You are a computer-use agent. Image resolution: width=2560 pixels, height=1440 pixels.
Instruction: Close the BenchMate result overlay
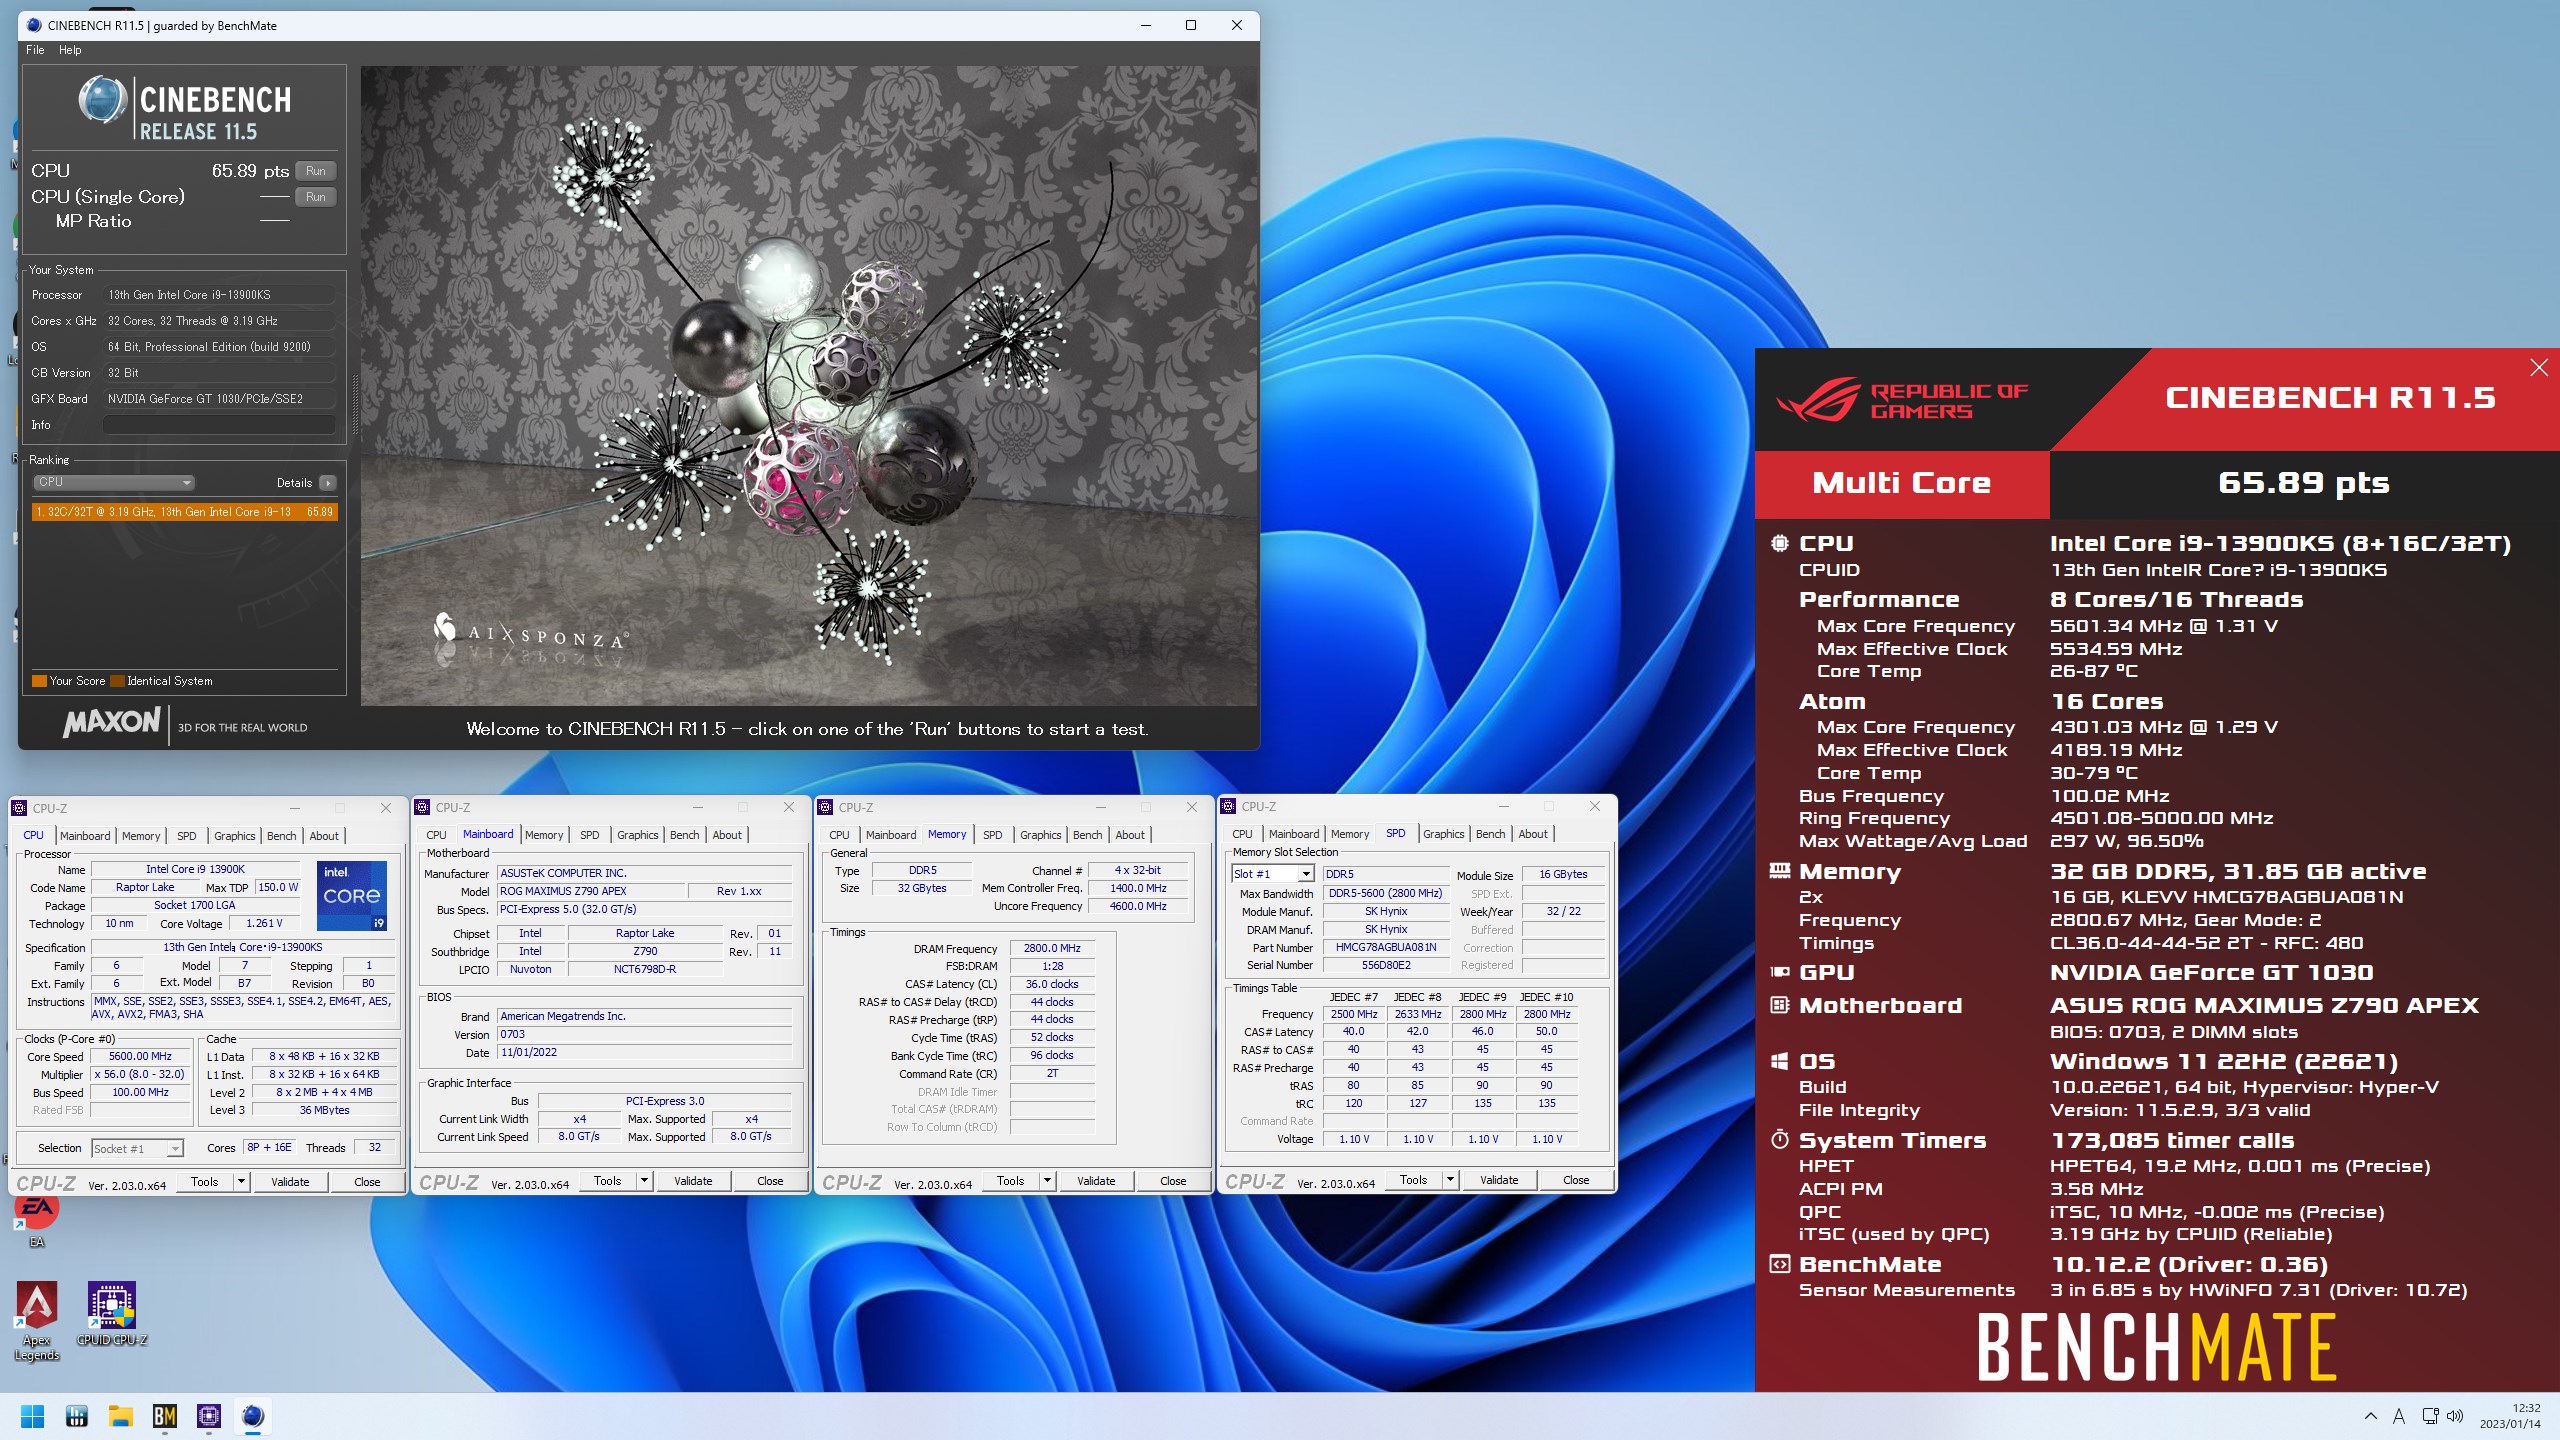2538,368
